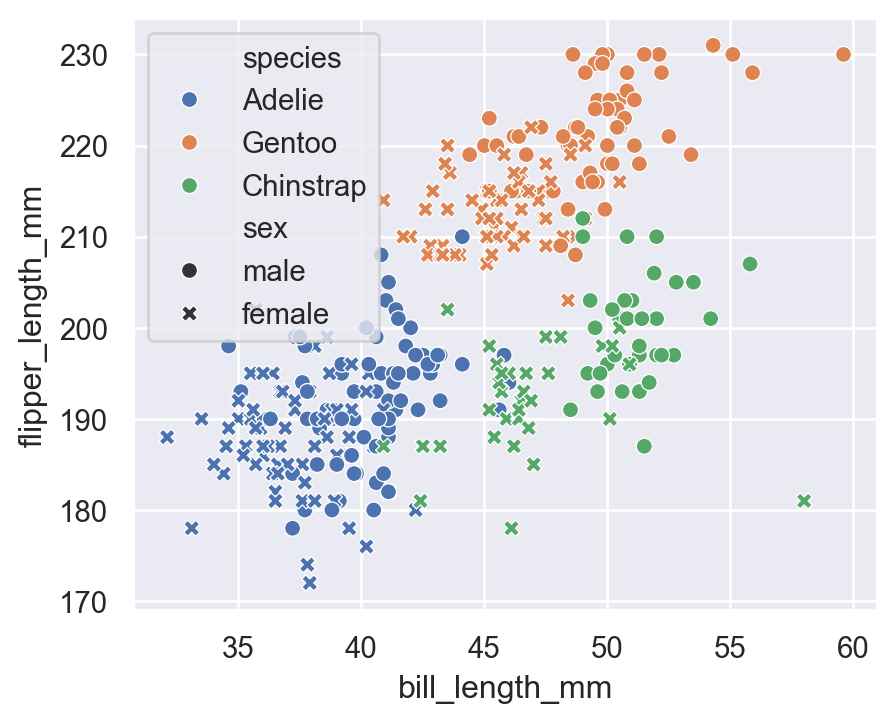Click the 'Gentoo' legend text label

tap(289, 143)
